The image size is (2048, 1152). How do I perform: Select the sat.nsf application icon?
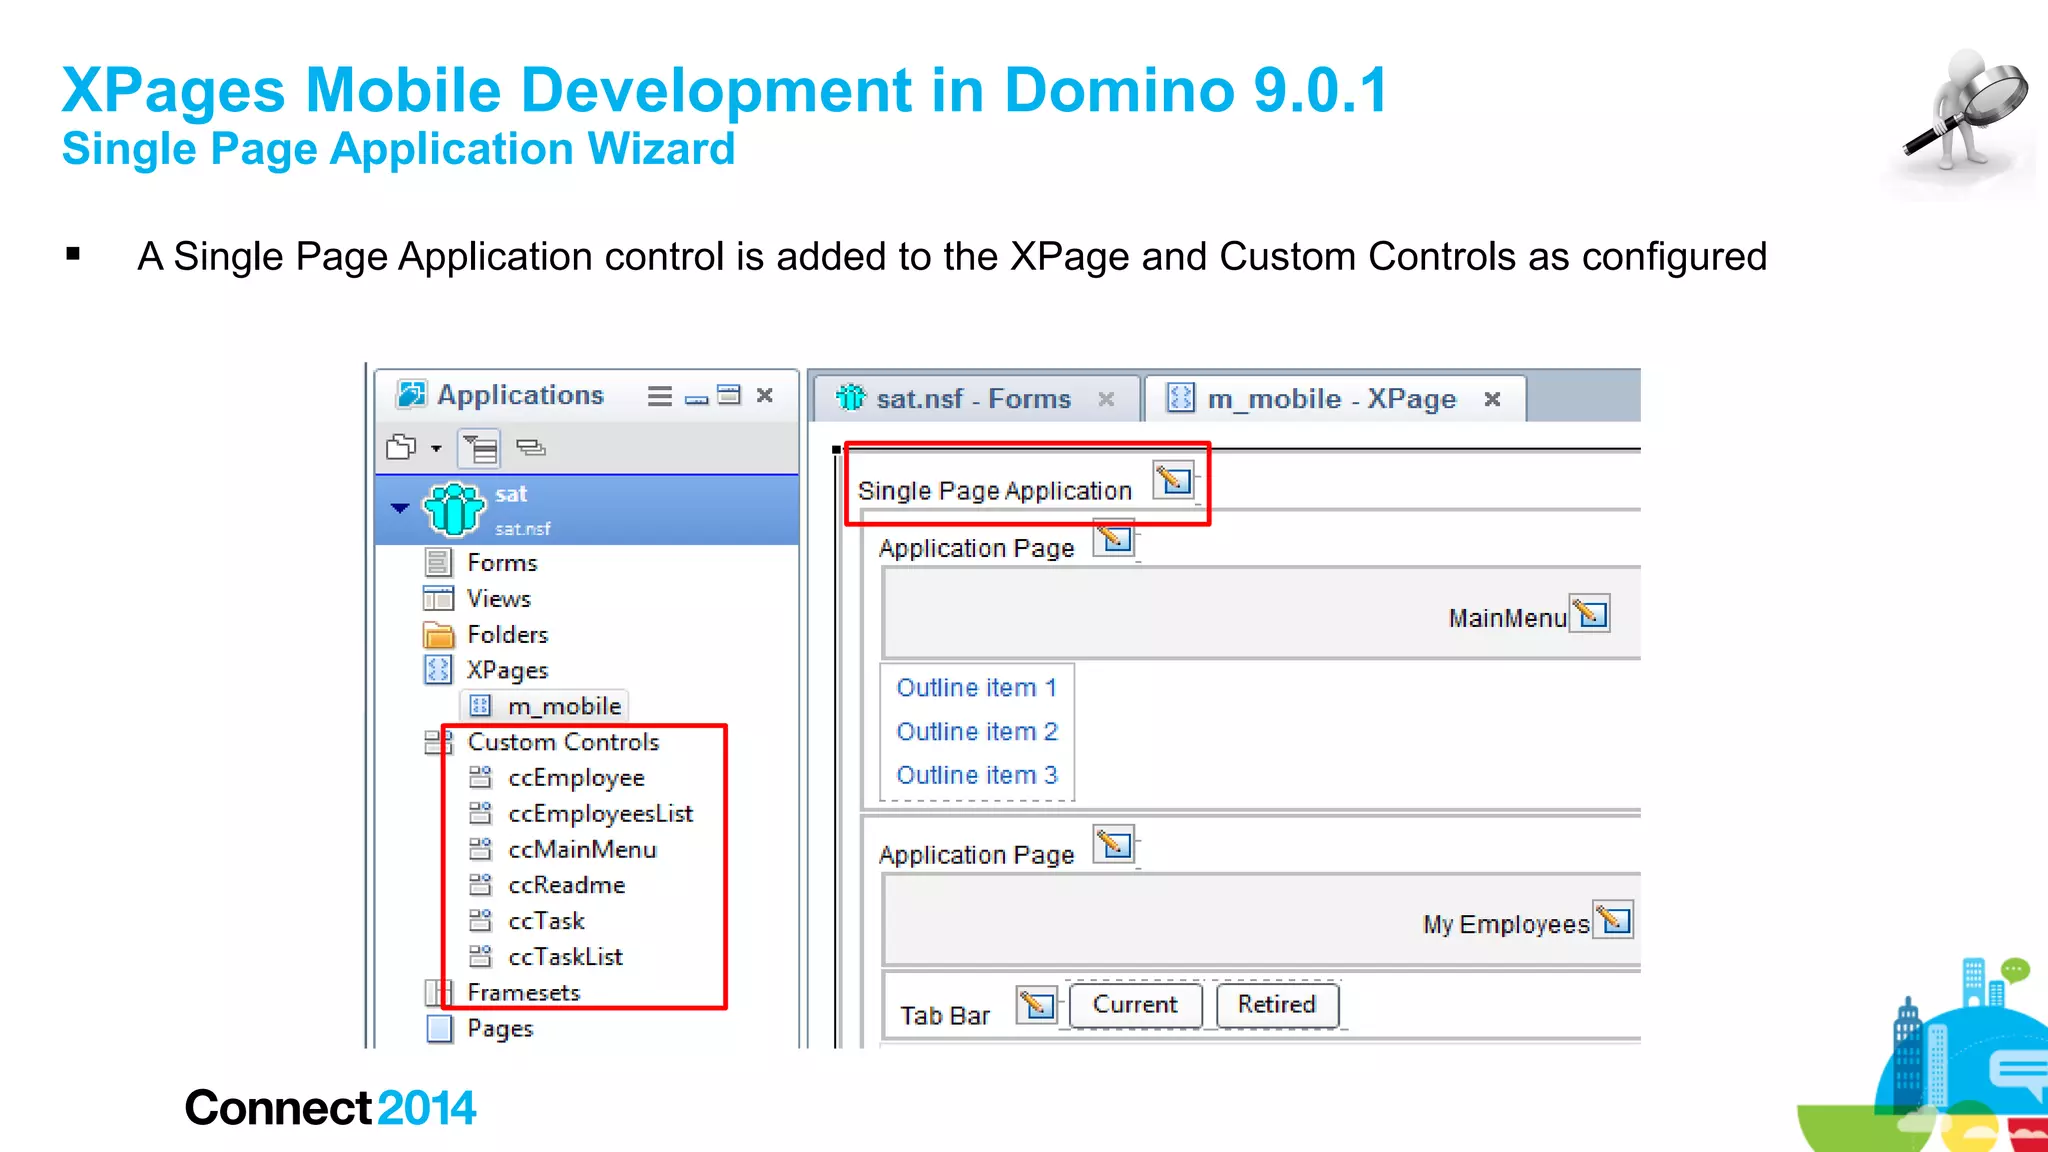(x=454, y=508)
